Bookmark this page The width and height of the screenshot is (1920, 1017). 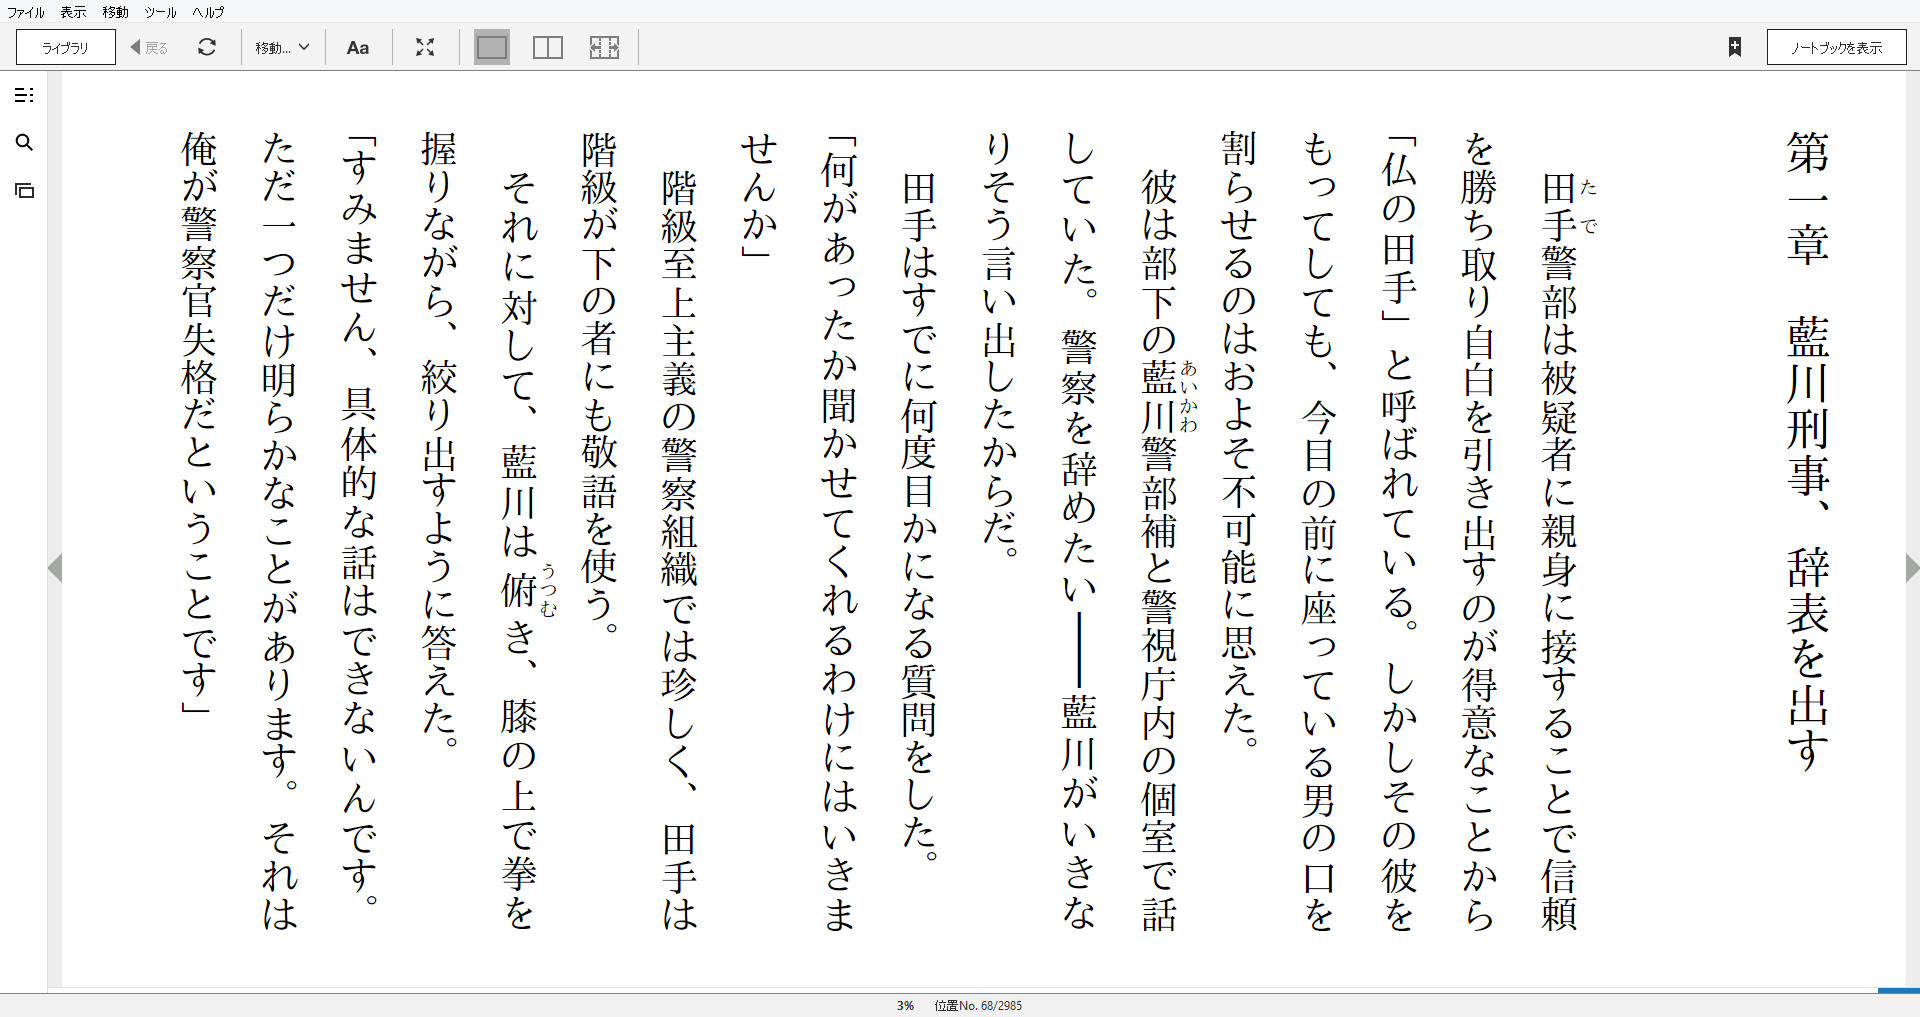coord(1735,47)
